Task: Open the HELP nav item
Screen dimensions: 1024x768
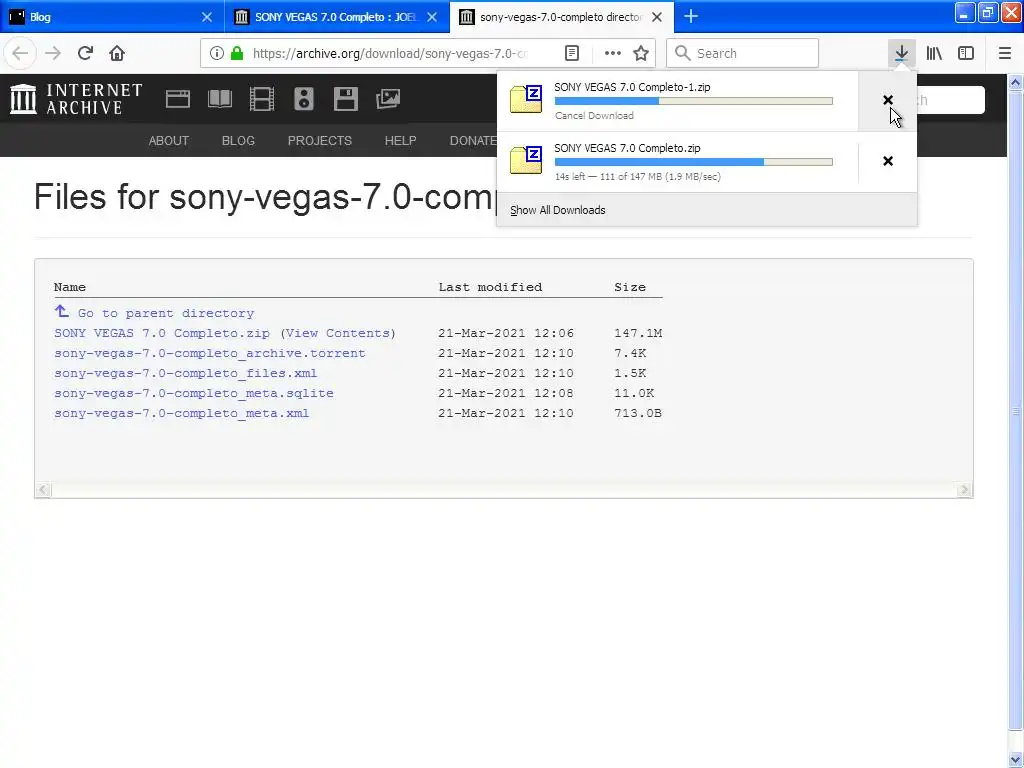Action: coord(400,140)
